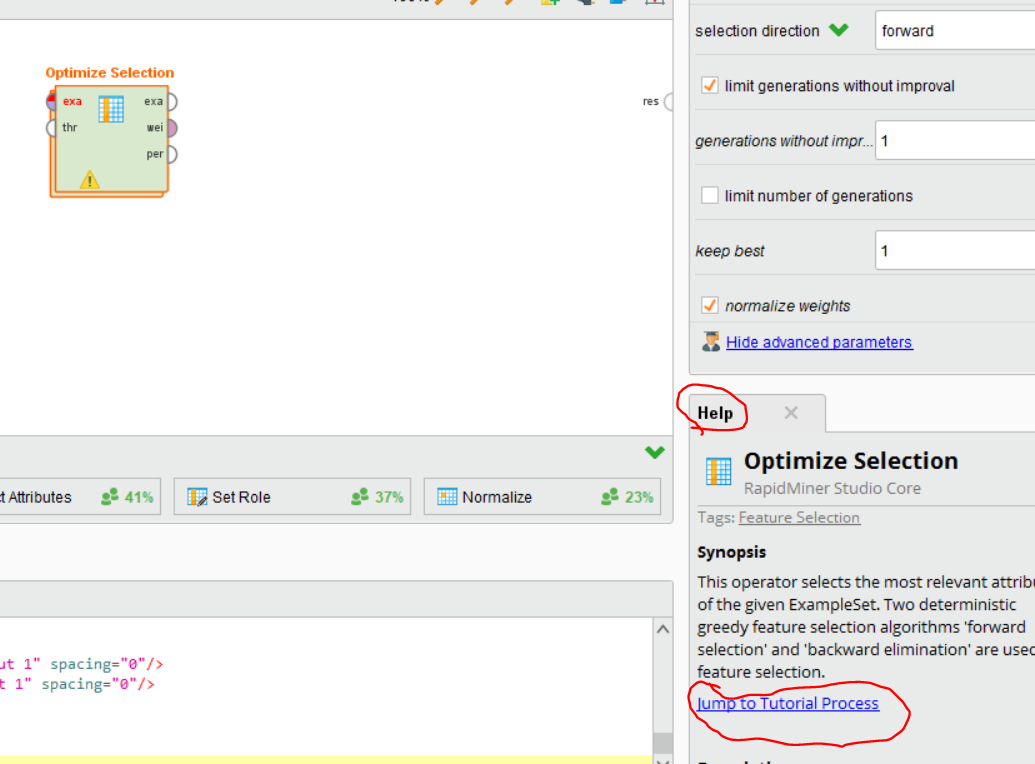Click the Optimize Selection icon in the Help panel
The height and width of the screenshot is (764, 1035).
[718, 471]
